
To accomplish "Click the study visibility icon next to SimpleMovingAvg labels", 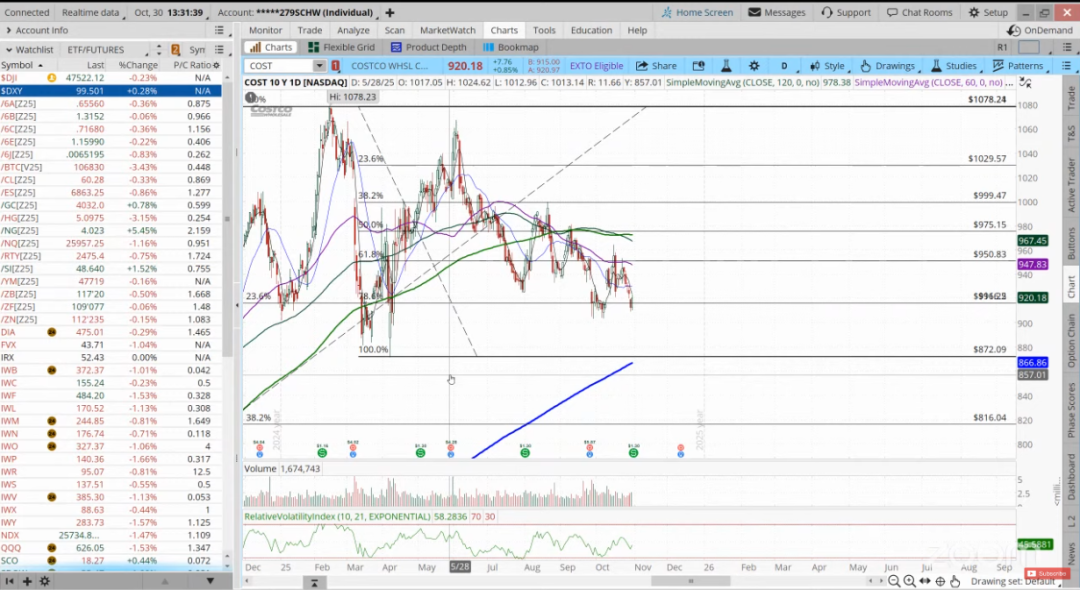I will tap(1026, 83).
